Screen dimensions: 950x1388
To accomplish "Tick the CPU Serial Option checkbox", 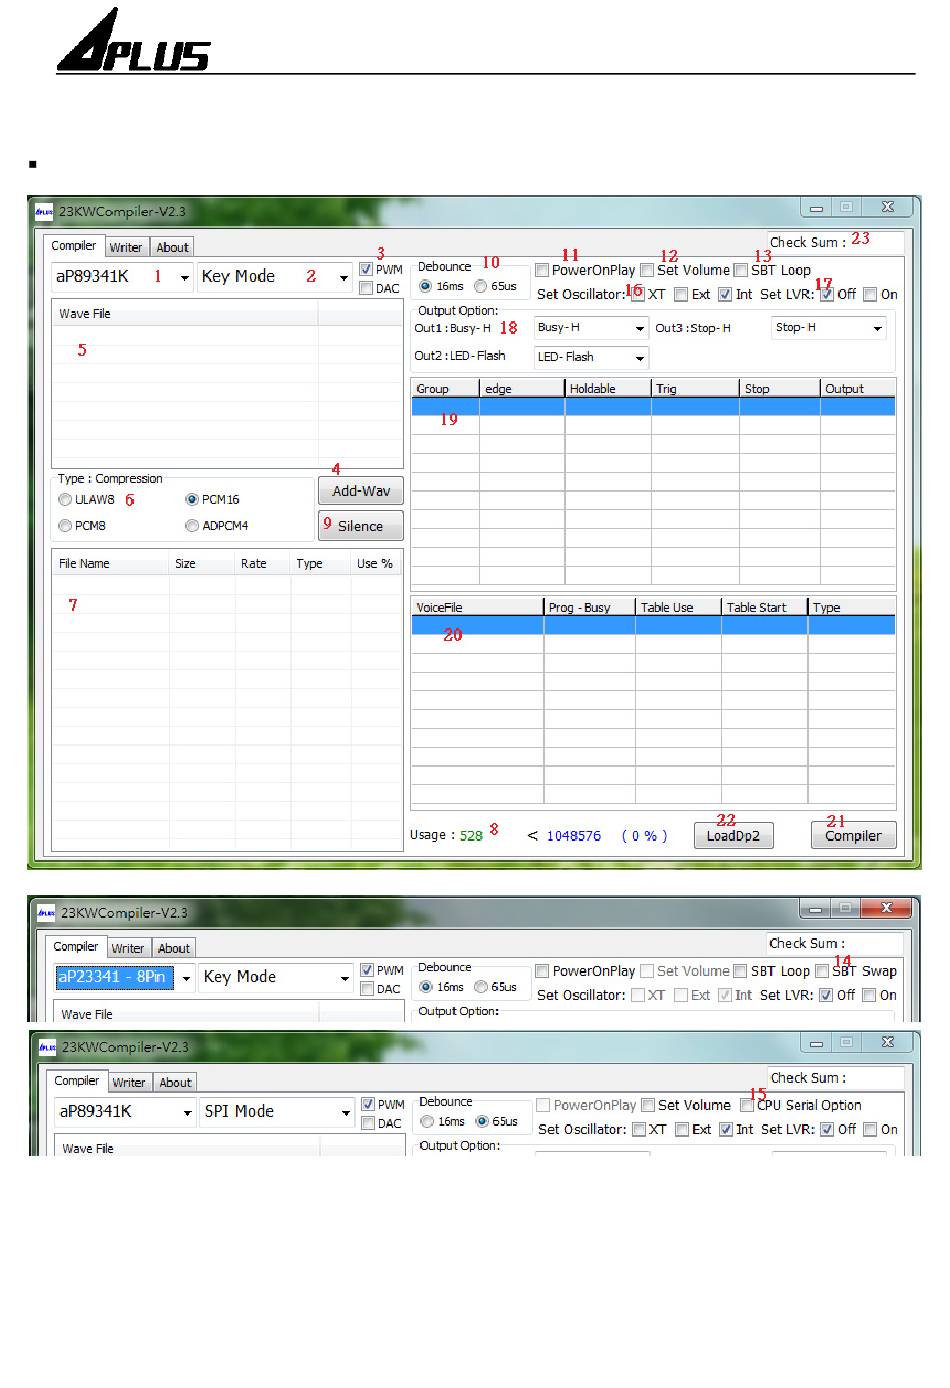I will pos(747,1105).
